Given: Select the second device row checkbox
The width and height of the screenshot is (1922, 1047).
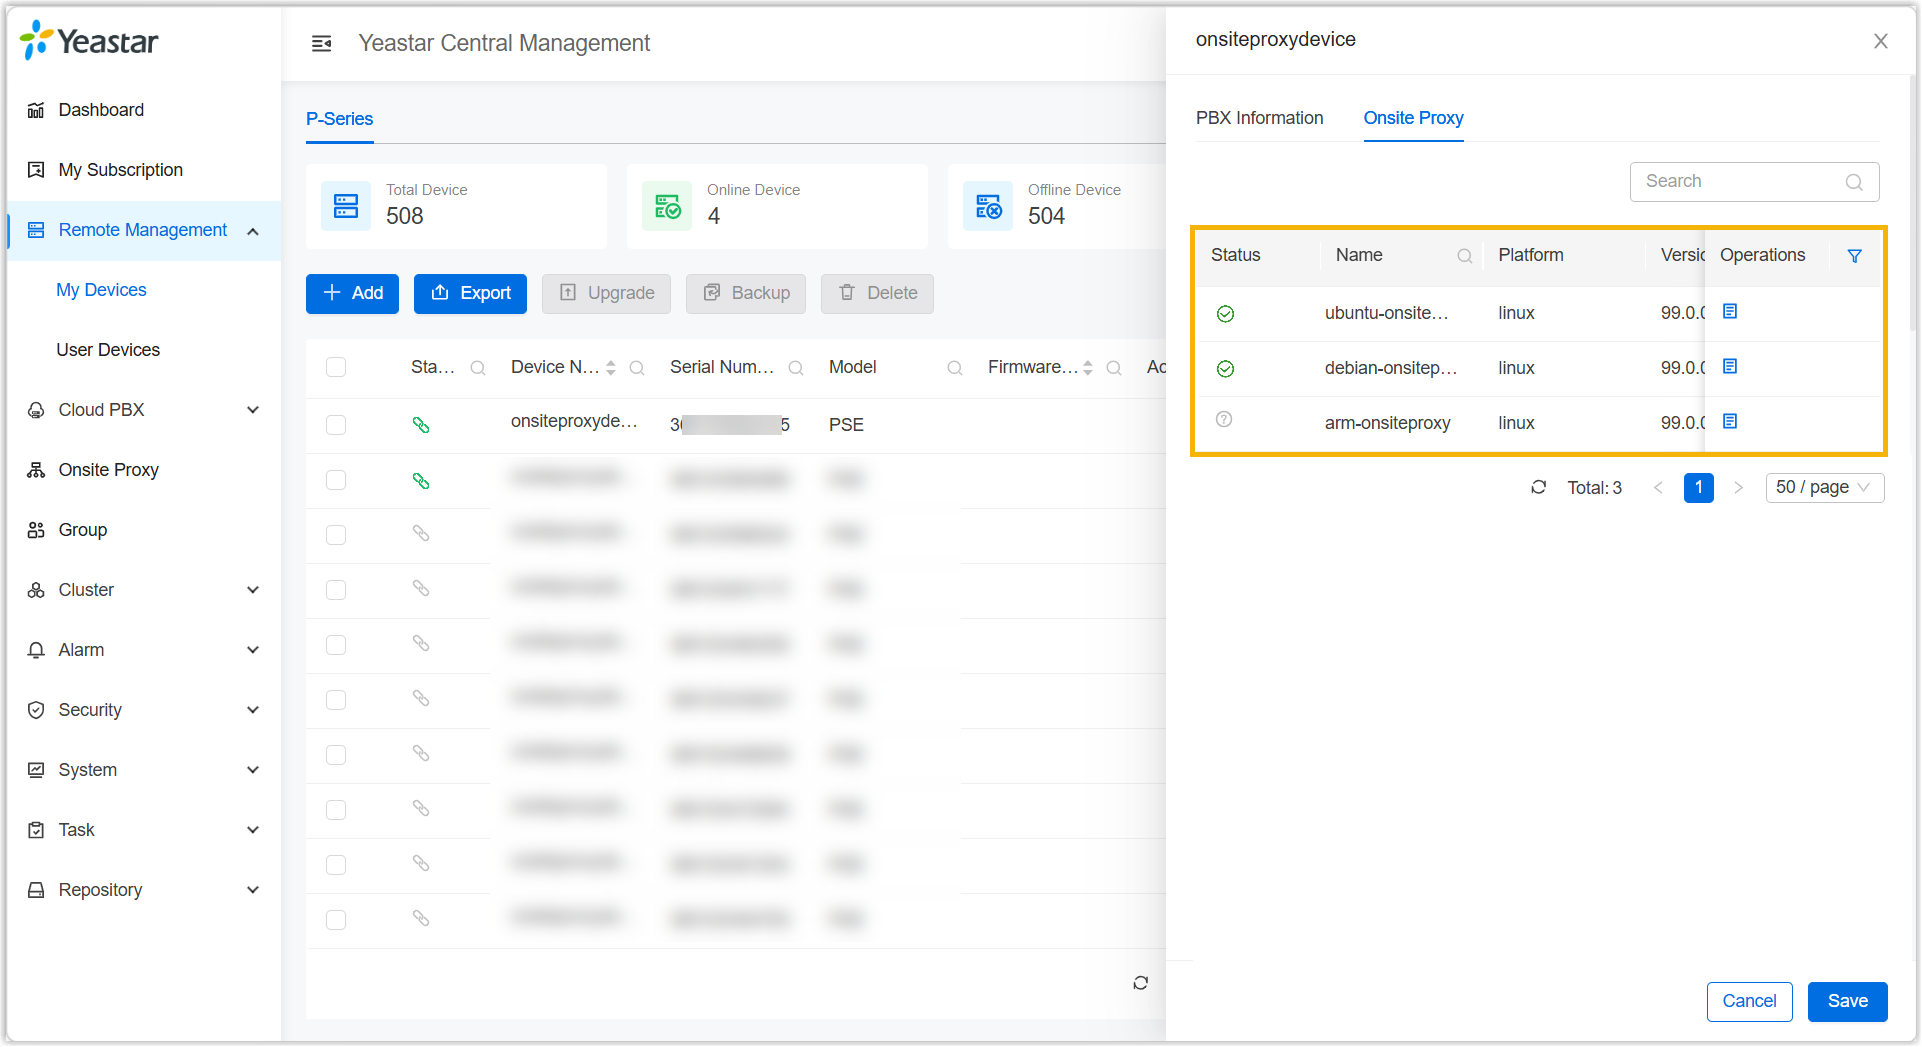Looking at the screenshot, I should point(336,480).
